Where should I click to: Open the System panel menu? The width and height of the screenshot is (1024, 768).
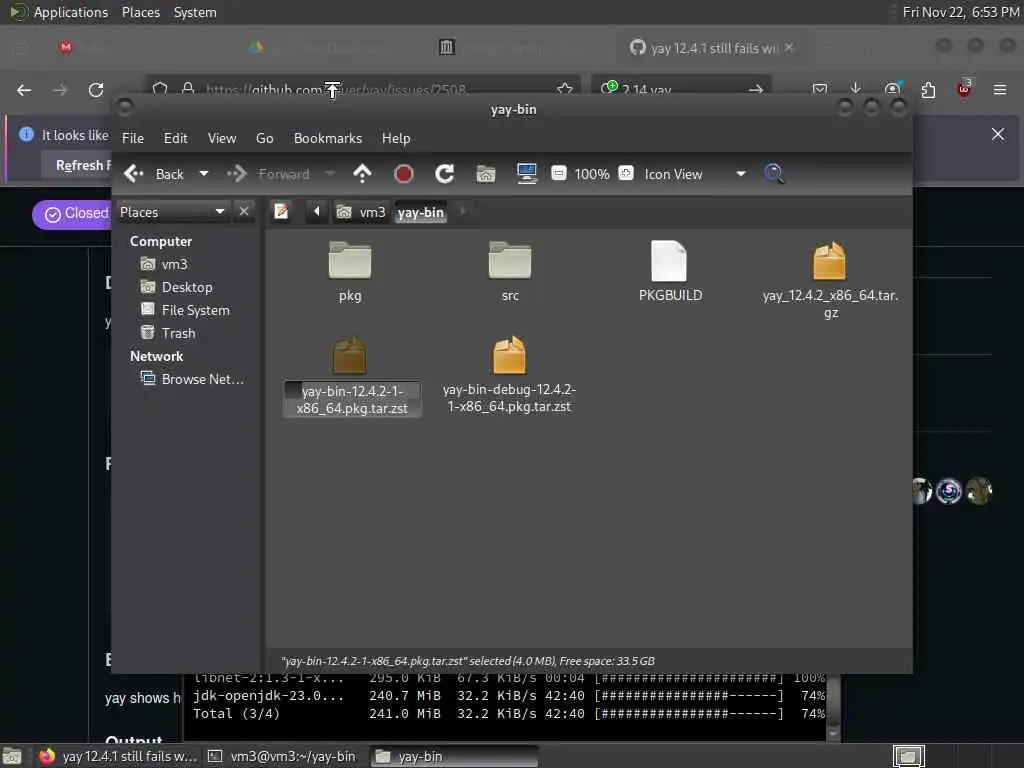(x=195, y=12)
